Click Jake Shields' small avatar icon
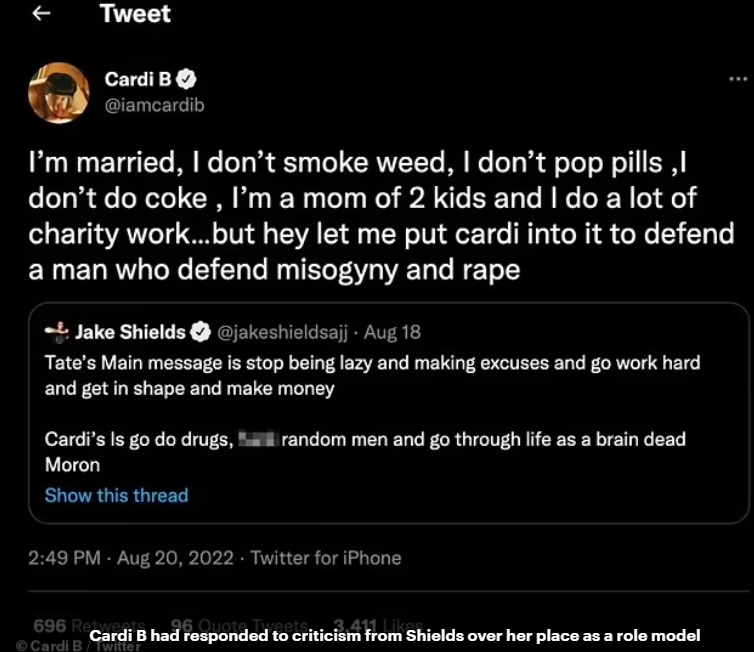This screenshot has height=652, width=754. [57, 332]
